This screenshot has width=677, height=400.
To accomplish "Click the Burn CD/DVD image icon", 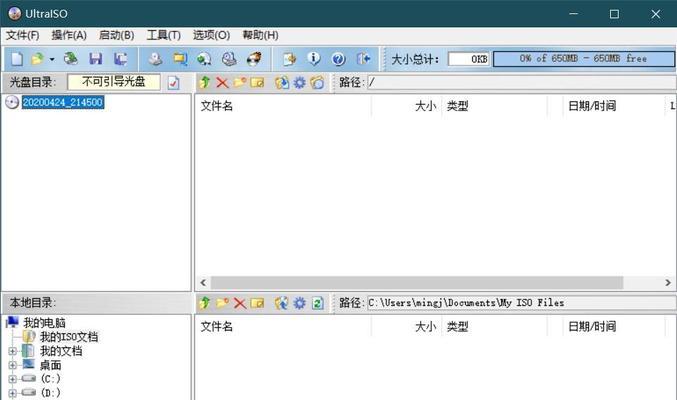I will click(254, 59).
